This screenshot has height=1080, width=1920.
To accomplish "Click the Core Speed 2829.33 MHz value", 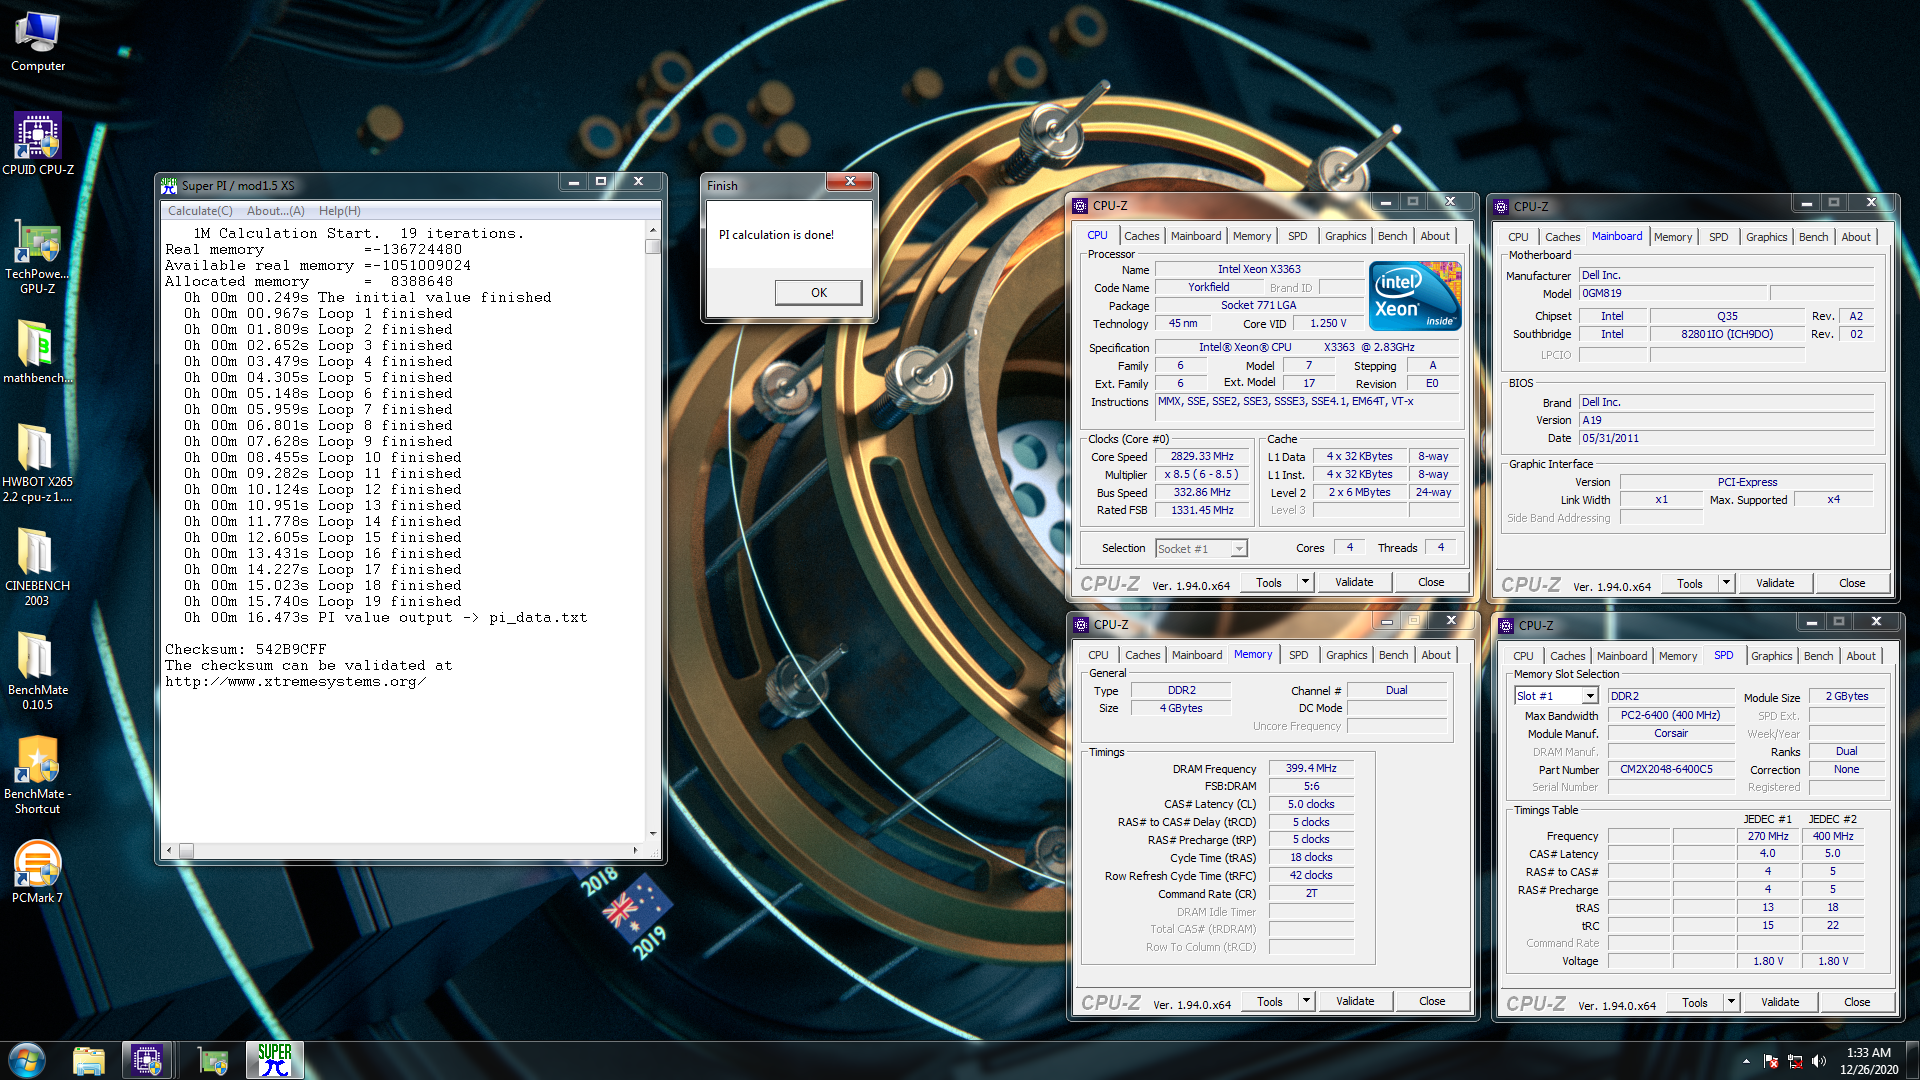I will (1202, 456).
